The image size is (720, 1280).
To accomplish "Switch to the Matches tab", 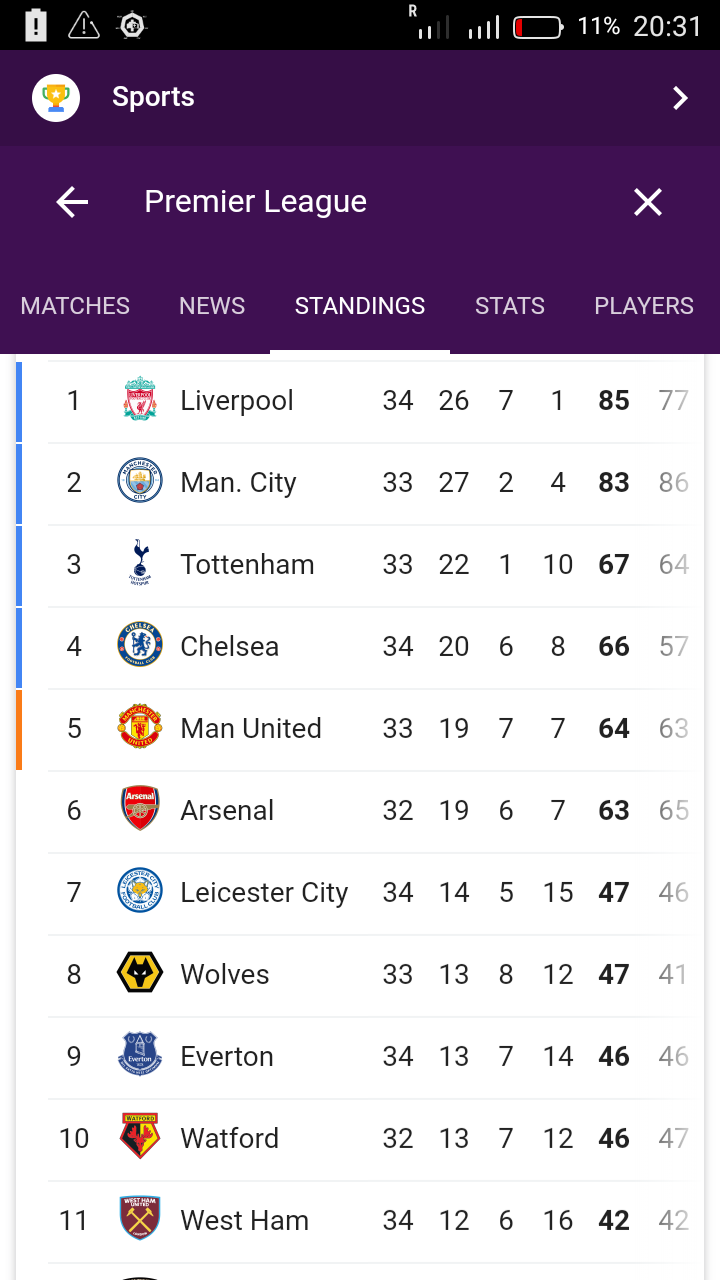I will point(75,306).
